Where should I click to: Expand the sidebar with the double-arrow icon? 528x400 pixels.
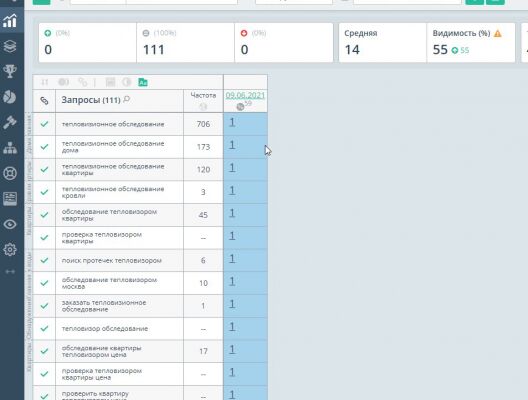click(10, 271)
